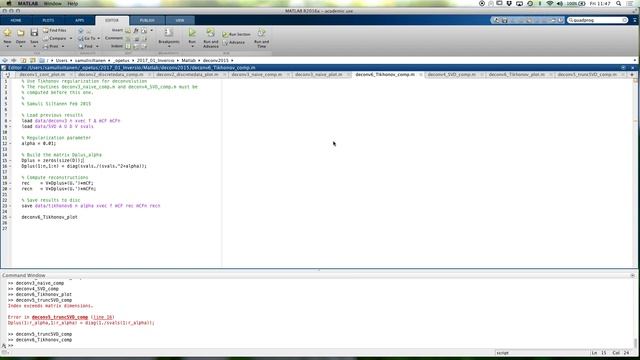The width and height of the screenshot is (640, 360).
Task: Click the Insert function fx icon
Action: [x=136, y=31]
